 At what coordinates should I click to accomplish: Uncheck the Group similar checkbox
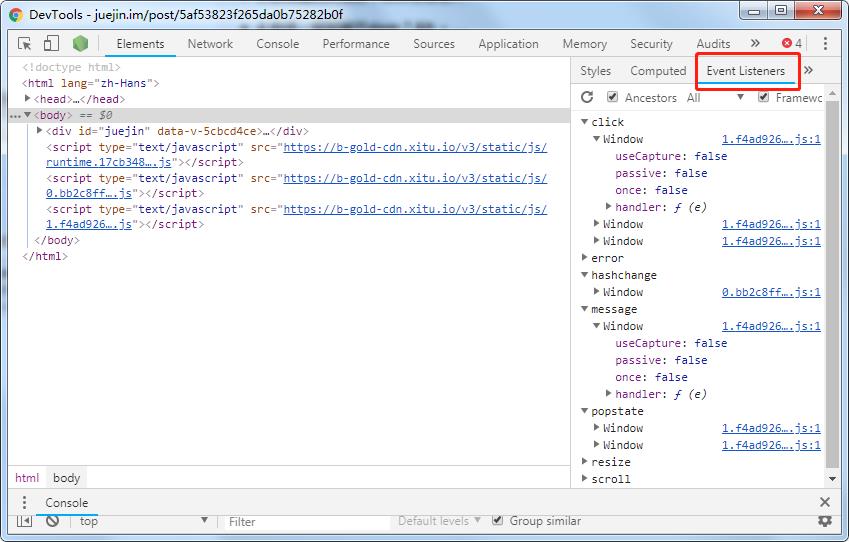tap(498, 521)
